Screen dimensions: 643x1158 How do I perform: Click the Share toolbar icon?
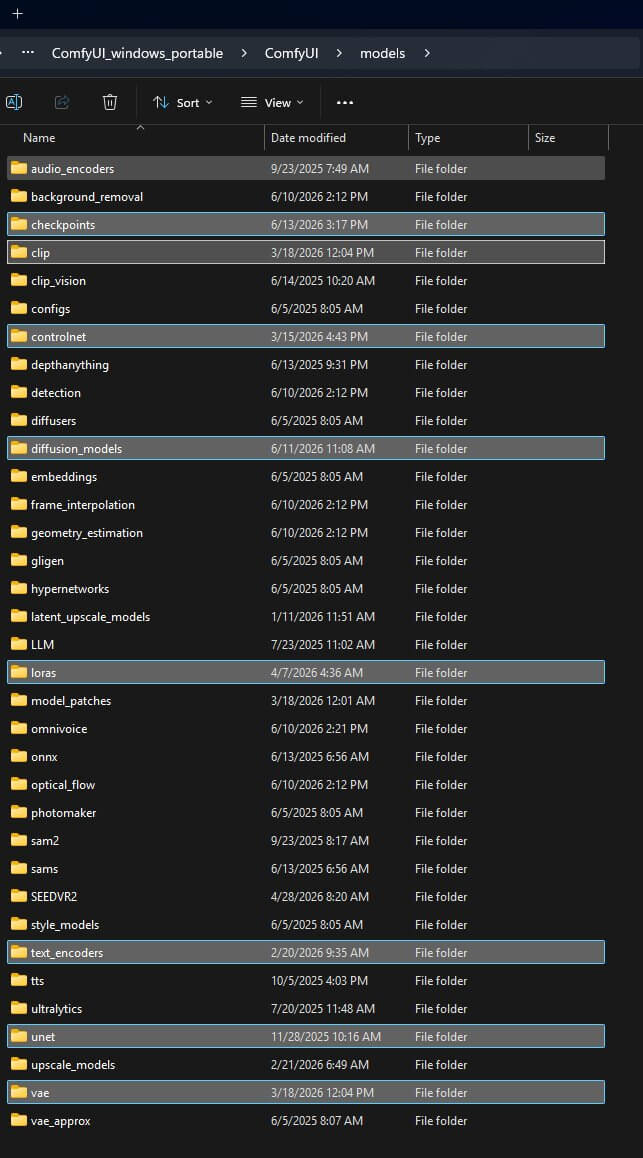point(62,103)
